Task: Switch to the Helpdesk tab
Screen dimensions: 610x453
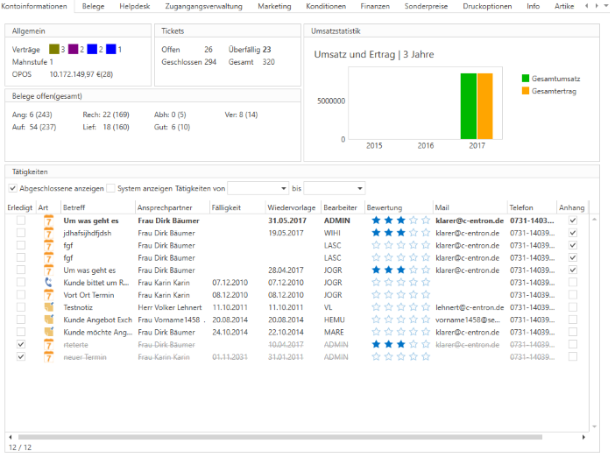Action: coord(135,6)
